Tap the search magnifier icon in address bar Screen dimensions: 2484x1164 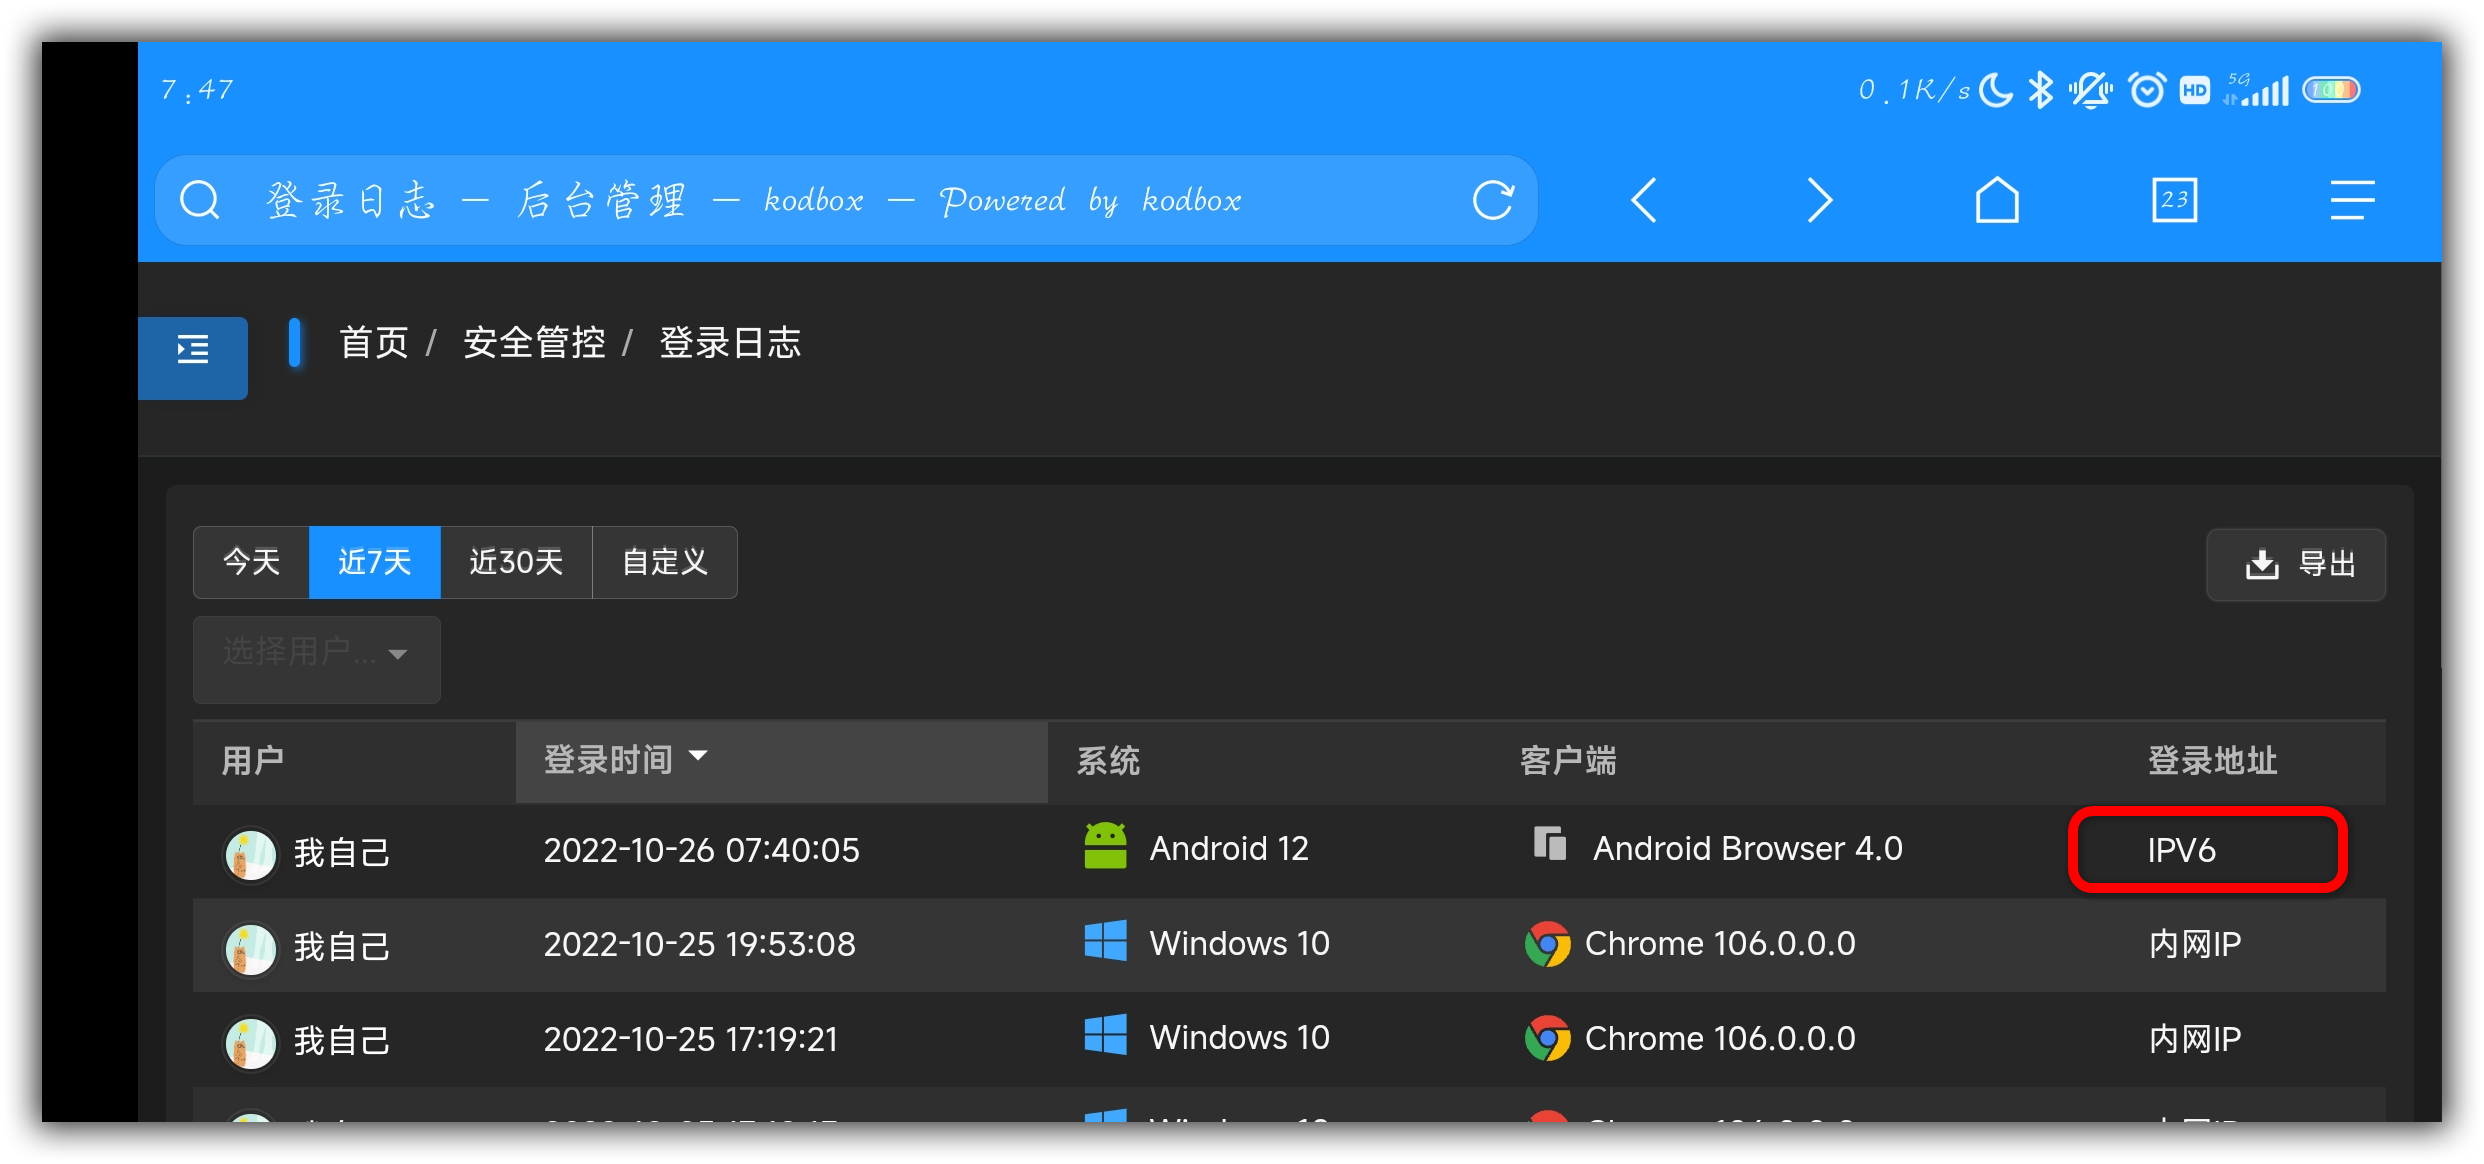199,200
